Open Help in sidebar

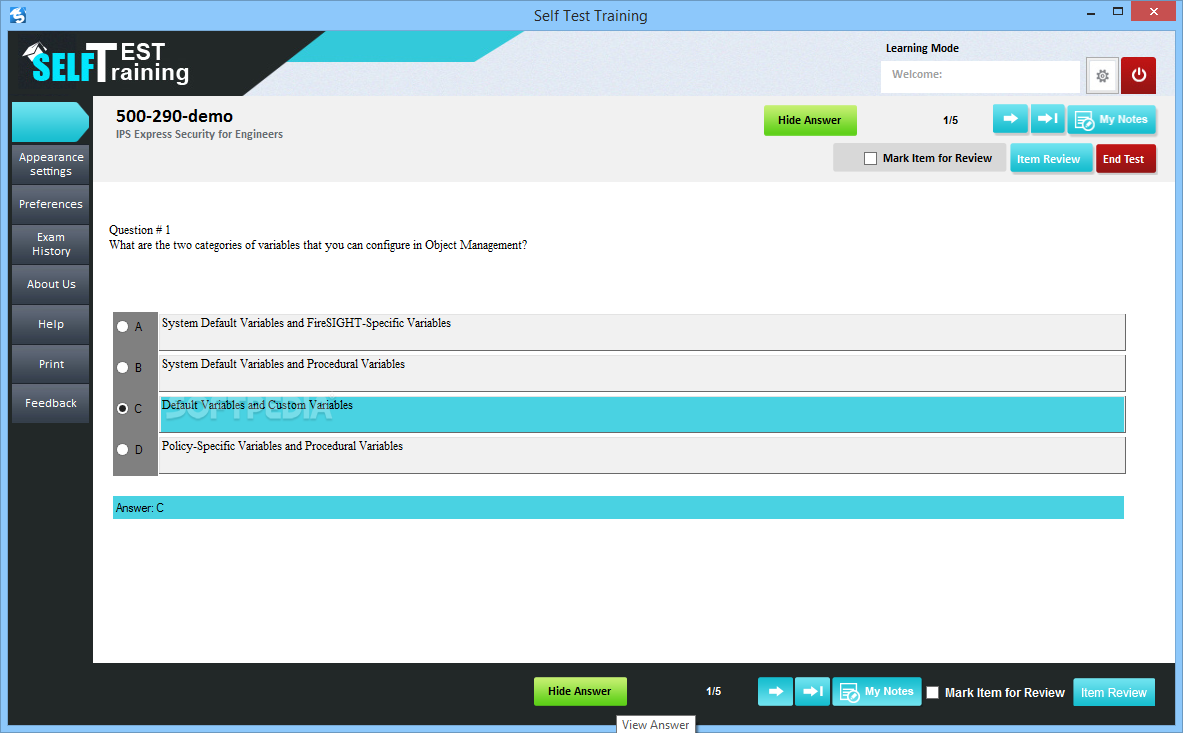(51, 324)
